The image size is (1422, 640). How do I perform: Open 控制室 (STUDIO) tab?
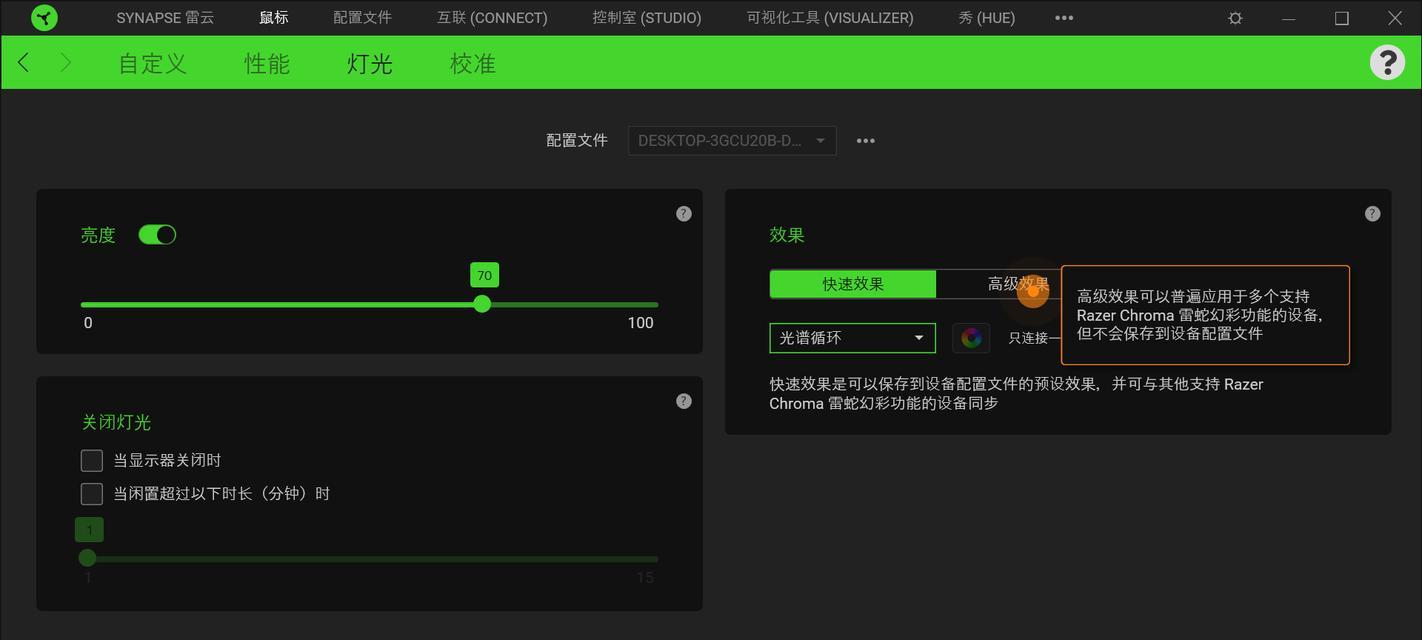[x=647, y=18]
